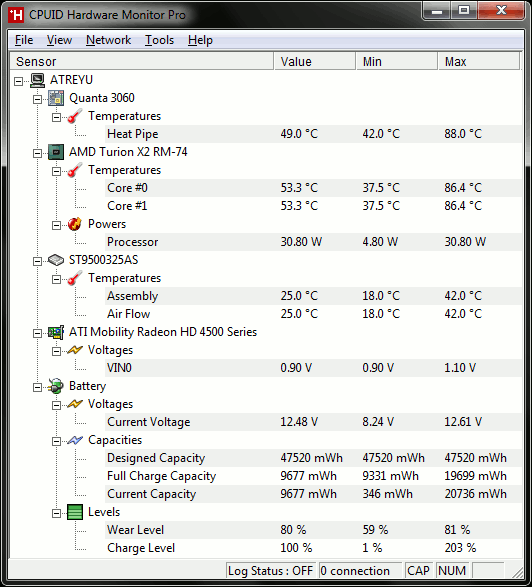Select the VIN0 voltage row
Viewport: 532px width, 587px height.
pyautogui.click(x=314, y=368)
